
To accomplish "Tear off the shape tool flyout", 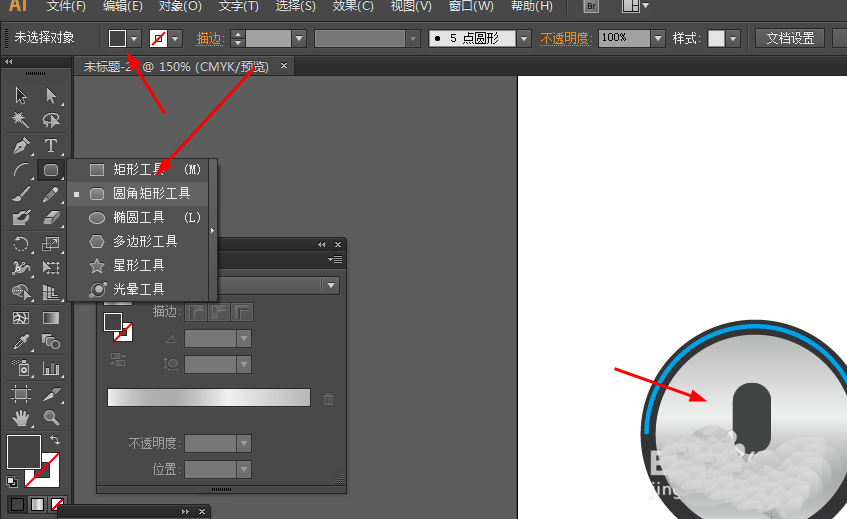I will (x=213, y=230).
